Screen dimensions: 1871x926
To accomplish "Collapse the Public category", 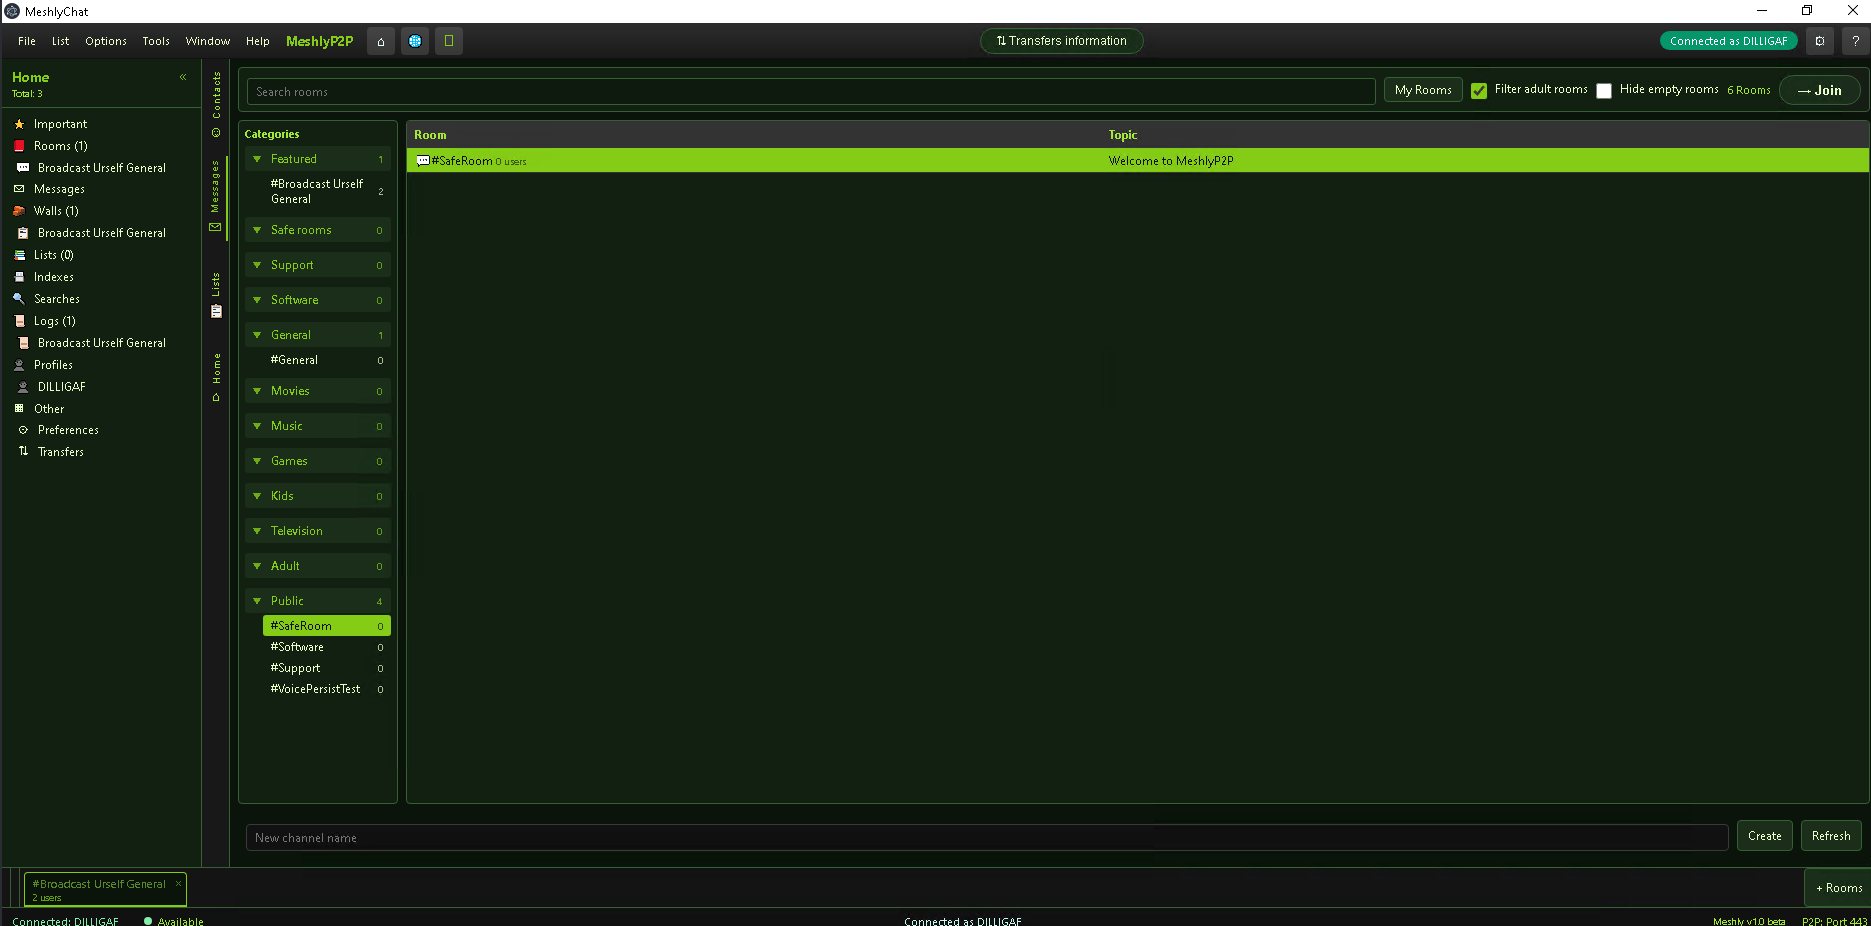I will pos(257,601).
